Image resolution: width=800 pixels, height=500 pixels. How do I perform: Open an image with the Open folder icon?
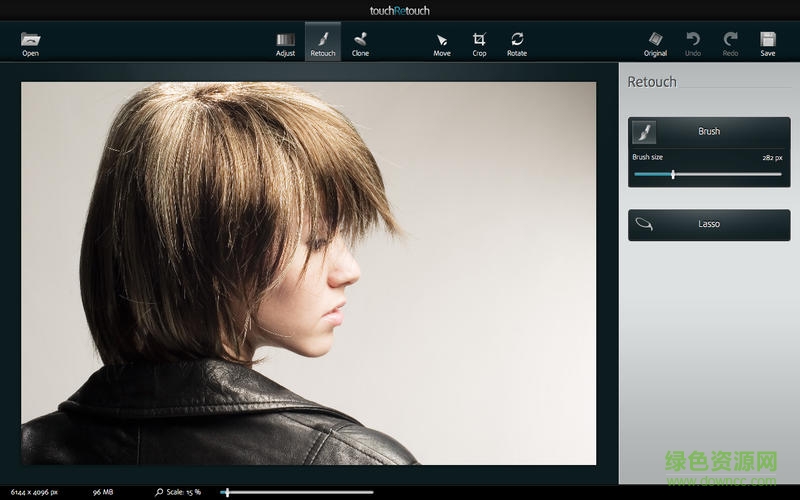click(x=30, y=42)
